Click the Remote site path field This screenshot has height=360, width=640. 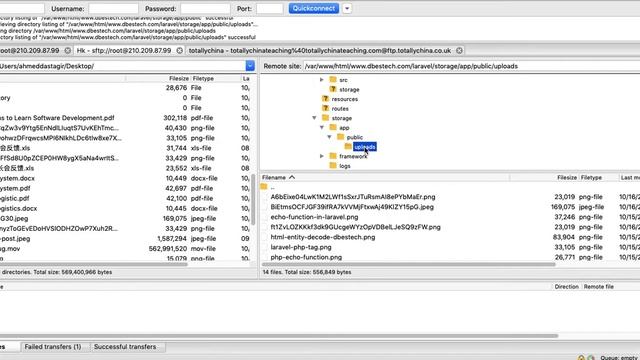pyautogui.click(x=471, y=66)
